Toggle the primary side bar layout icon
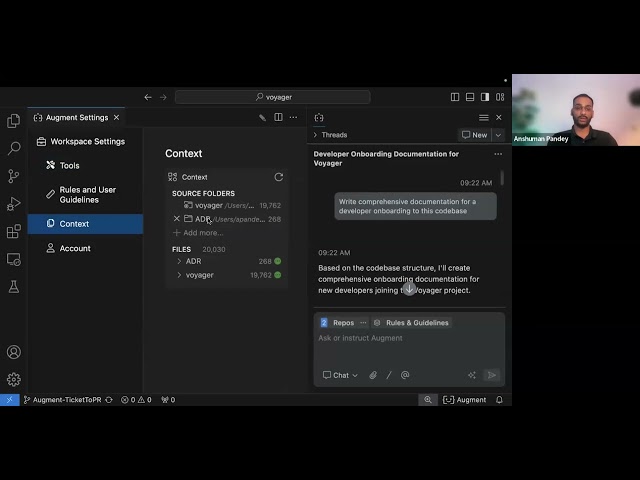Screen dimensions: 640x480 pyautogui.click(x=455, y=97)
